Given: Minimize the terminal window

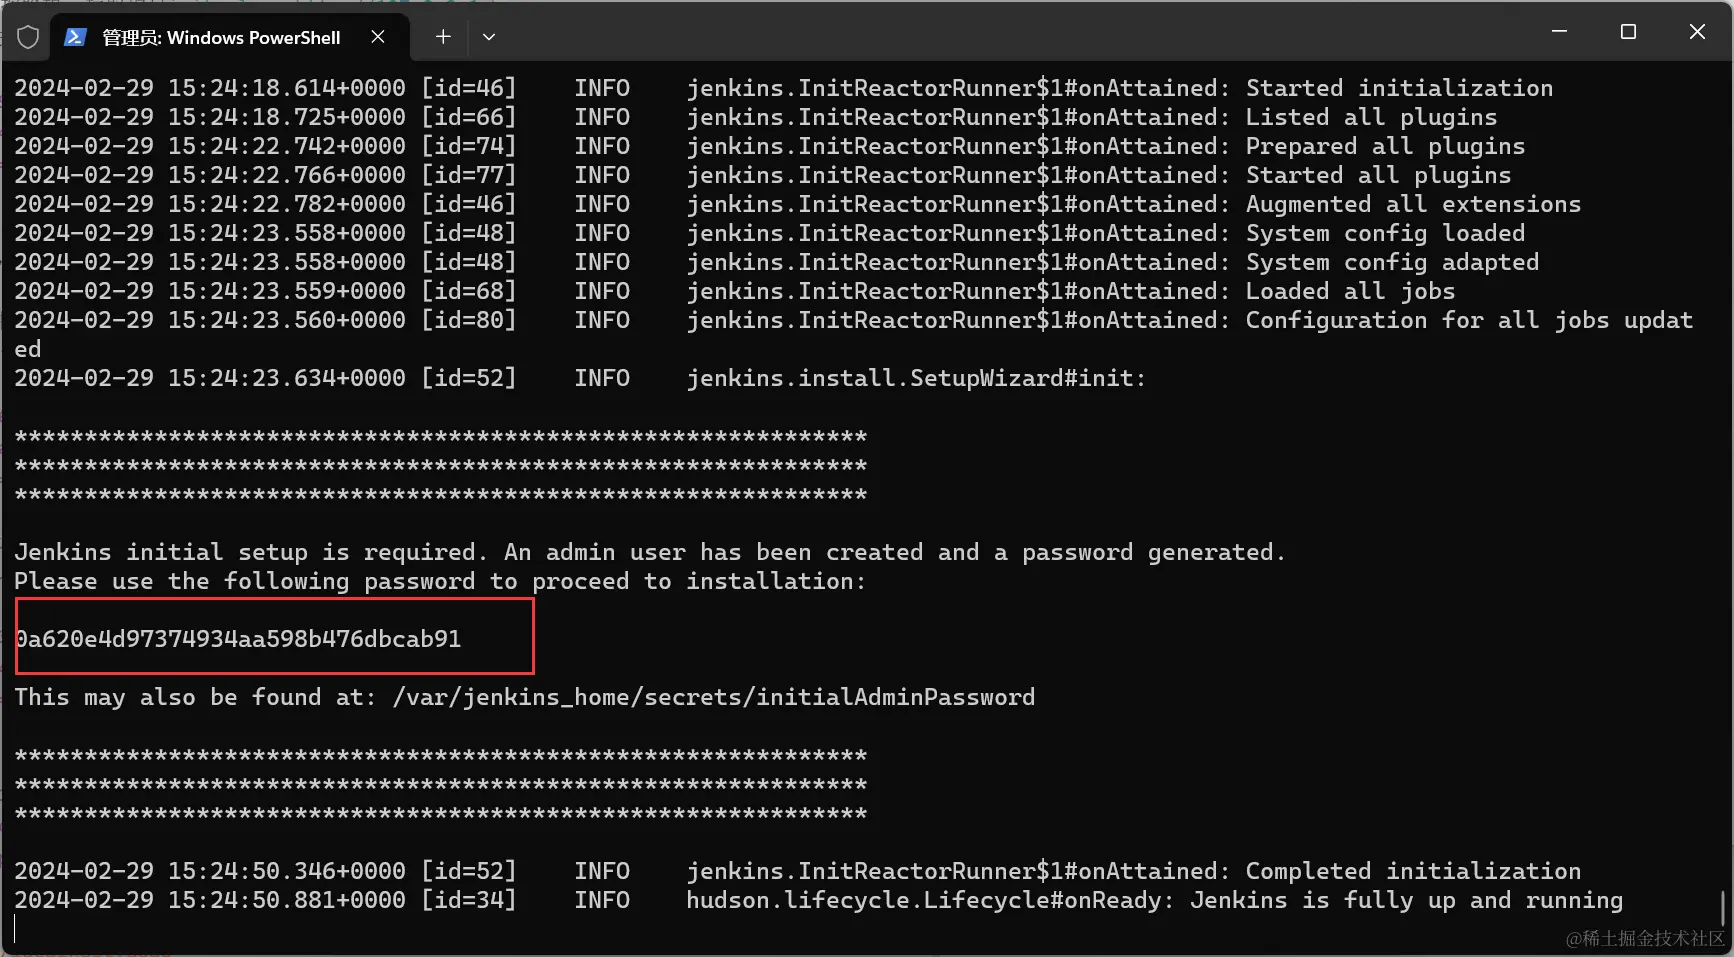Looking at the screenshot, I should pos(1559,32).
